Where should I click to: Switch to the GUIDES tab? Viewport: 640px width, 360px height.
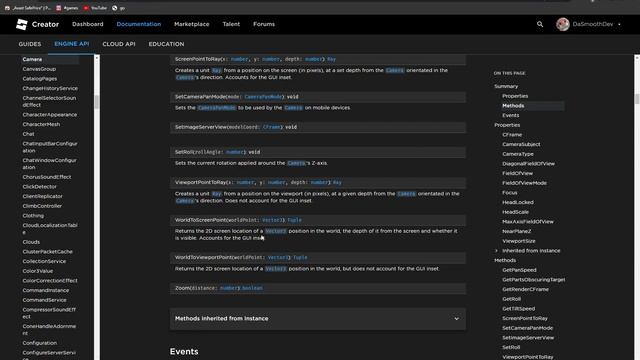30,44
